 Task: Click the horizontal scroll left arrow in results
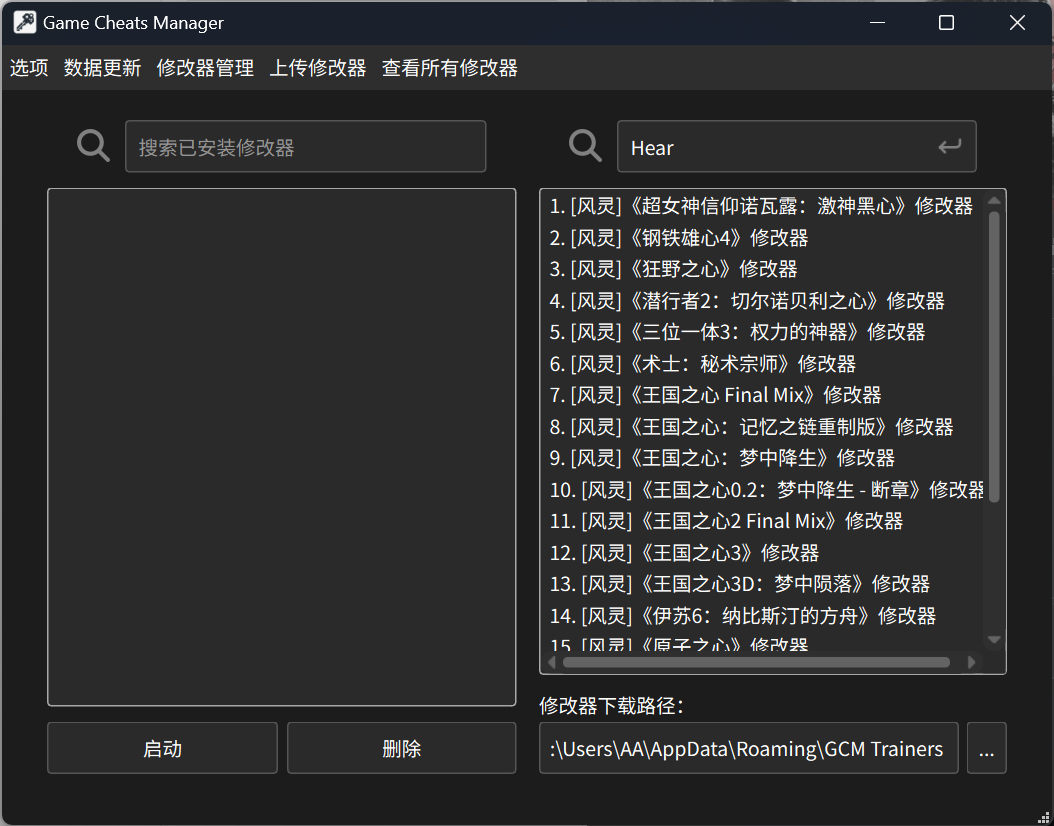coord(552,662)
